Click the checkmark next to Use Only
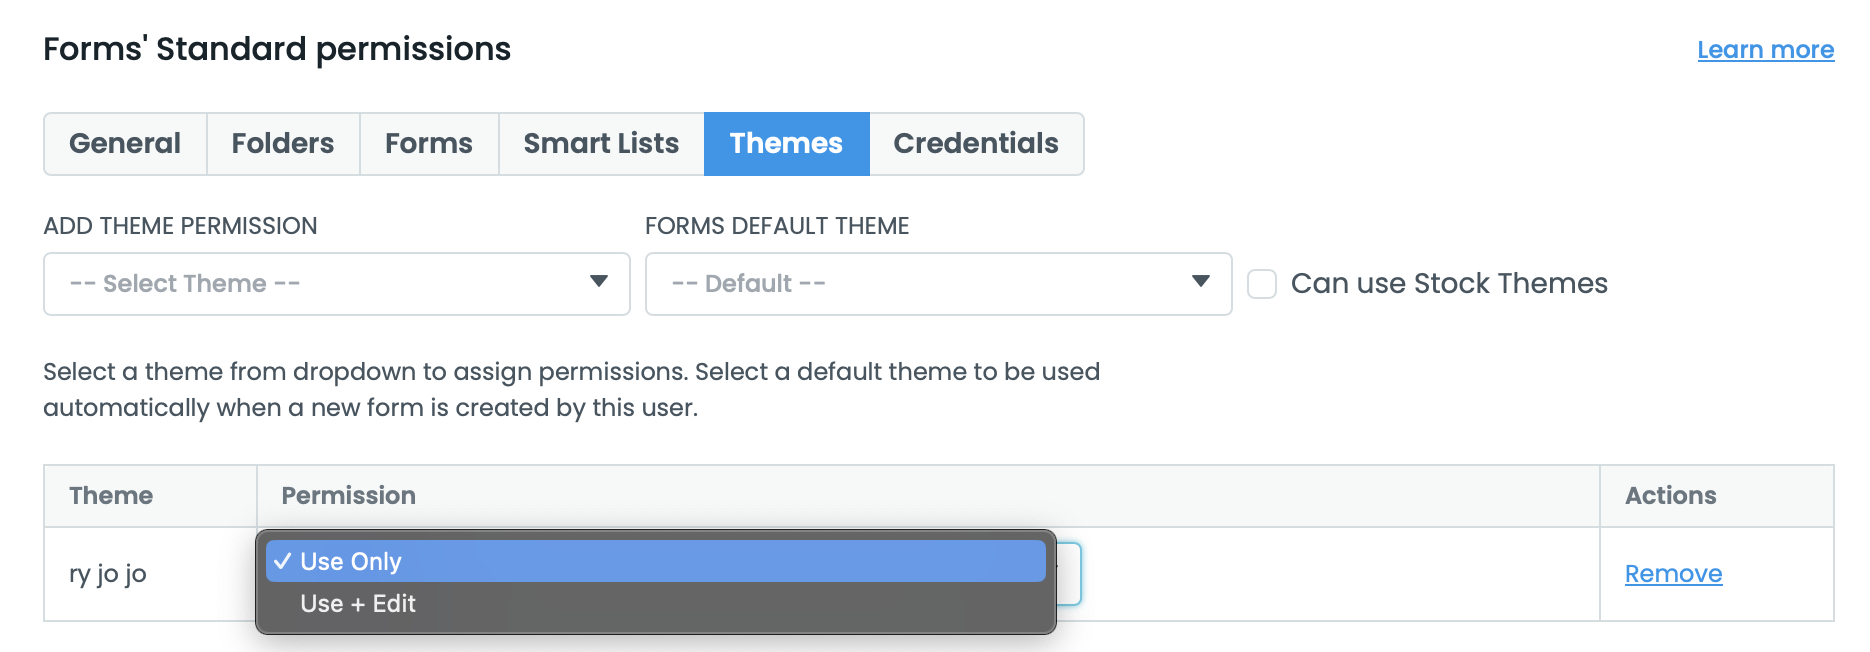The width and height of the screenshot is (1870, 652). click(285, 561)
